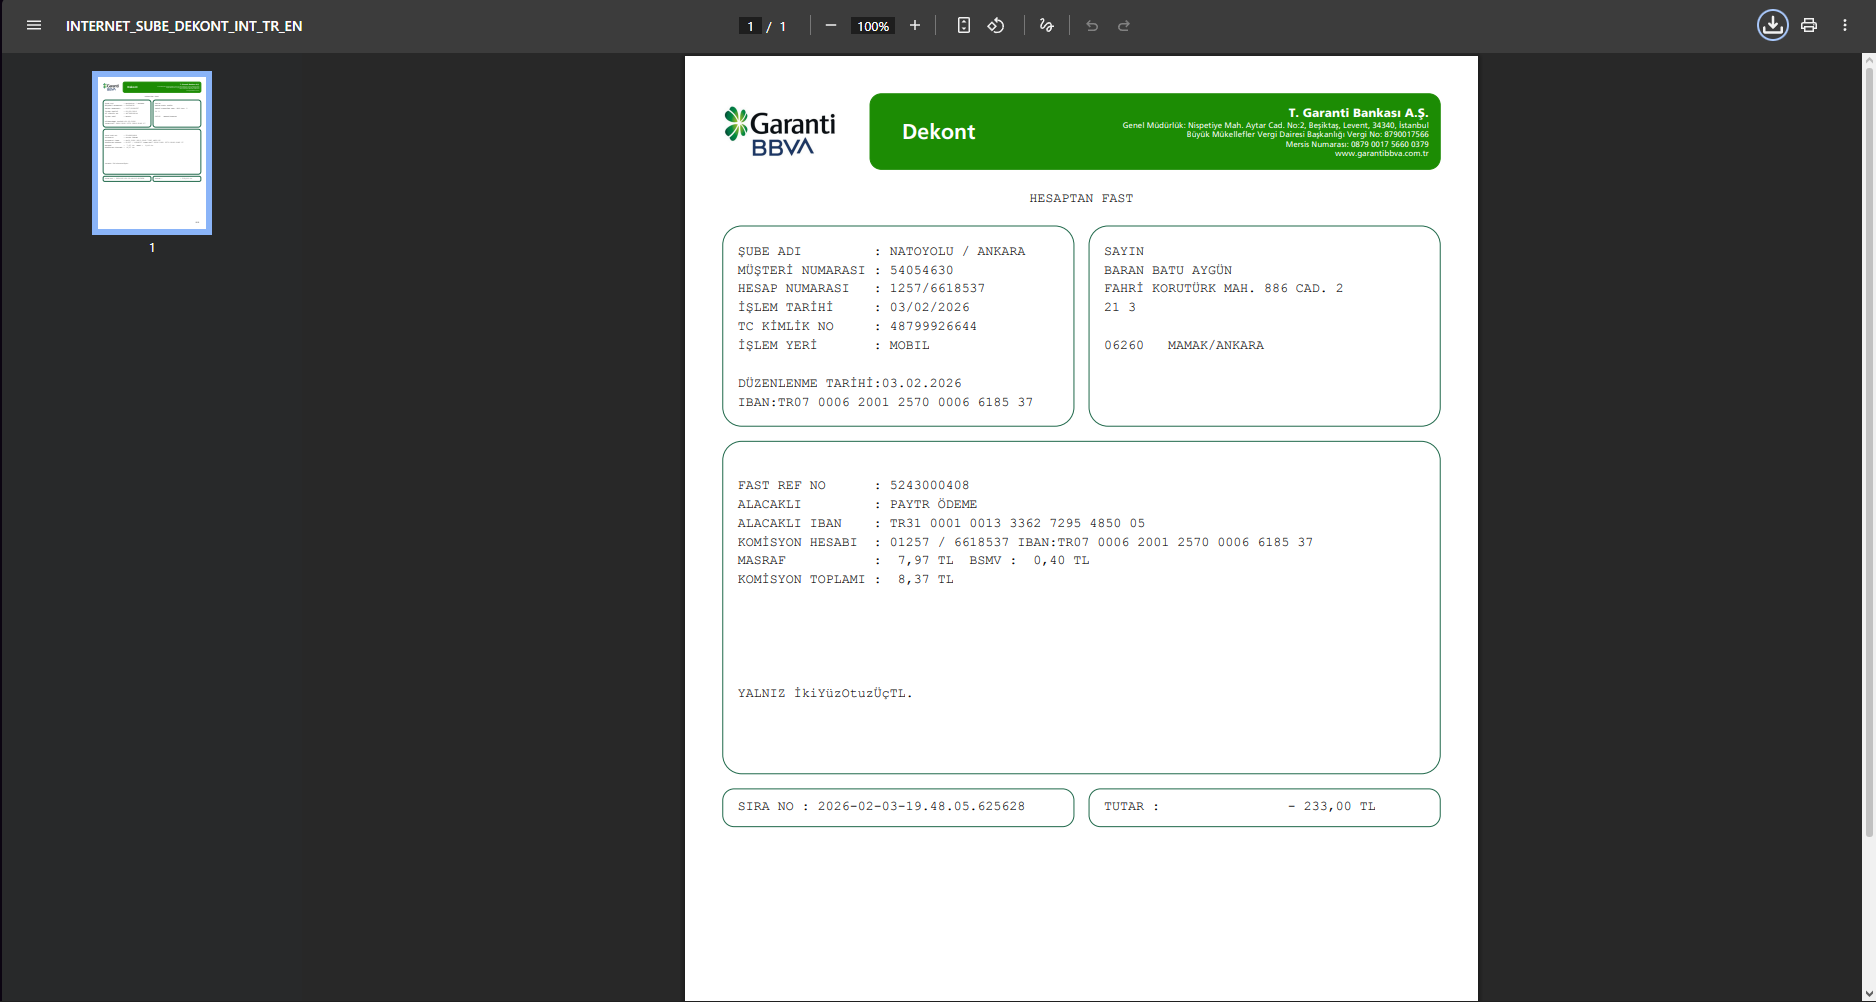1876x1002 pixels.
Task: Click the green Dekont heading
Action: coord(938,132)
